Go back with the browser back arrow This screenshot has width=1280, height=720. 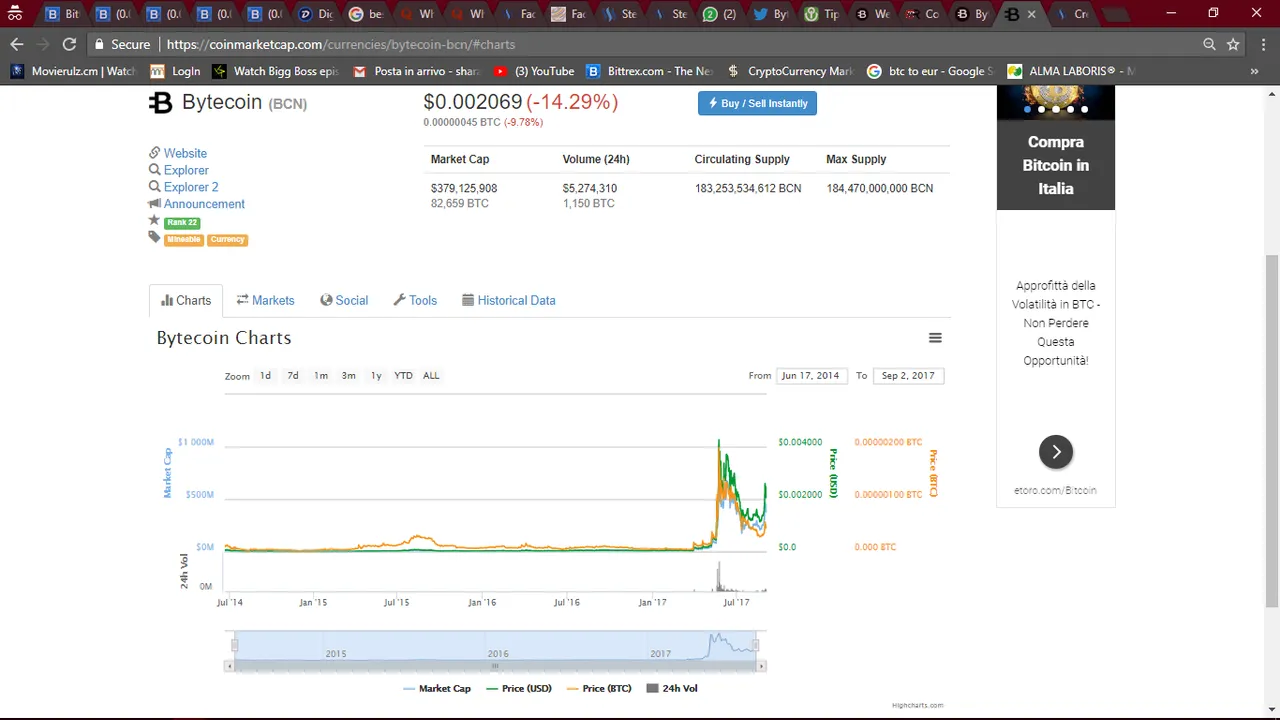pos(16,44)
